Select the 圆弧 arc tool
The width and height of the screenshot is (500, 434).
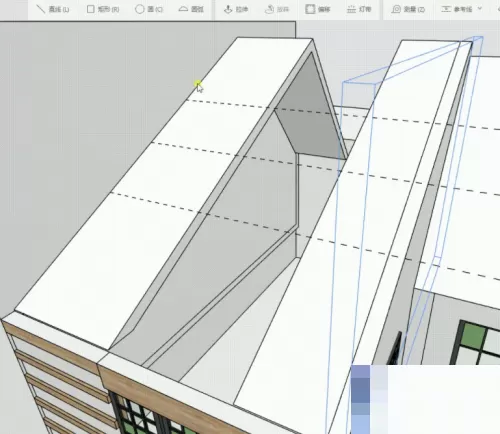coord(191,9)
